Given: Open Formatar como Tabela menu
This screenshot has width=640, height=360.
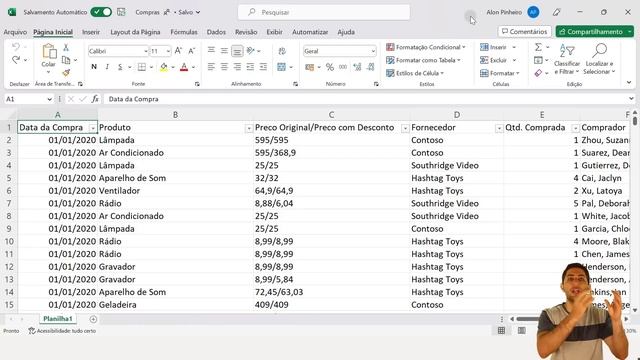Looking at the screenshot, I should [424, 60].
